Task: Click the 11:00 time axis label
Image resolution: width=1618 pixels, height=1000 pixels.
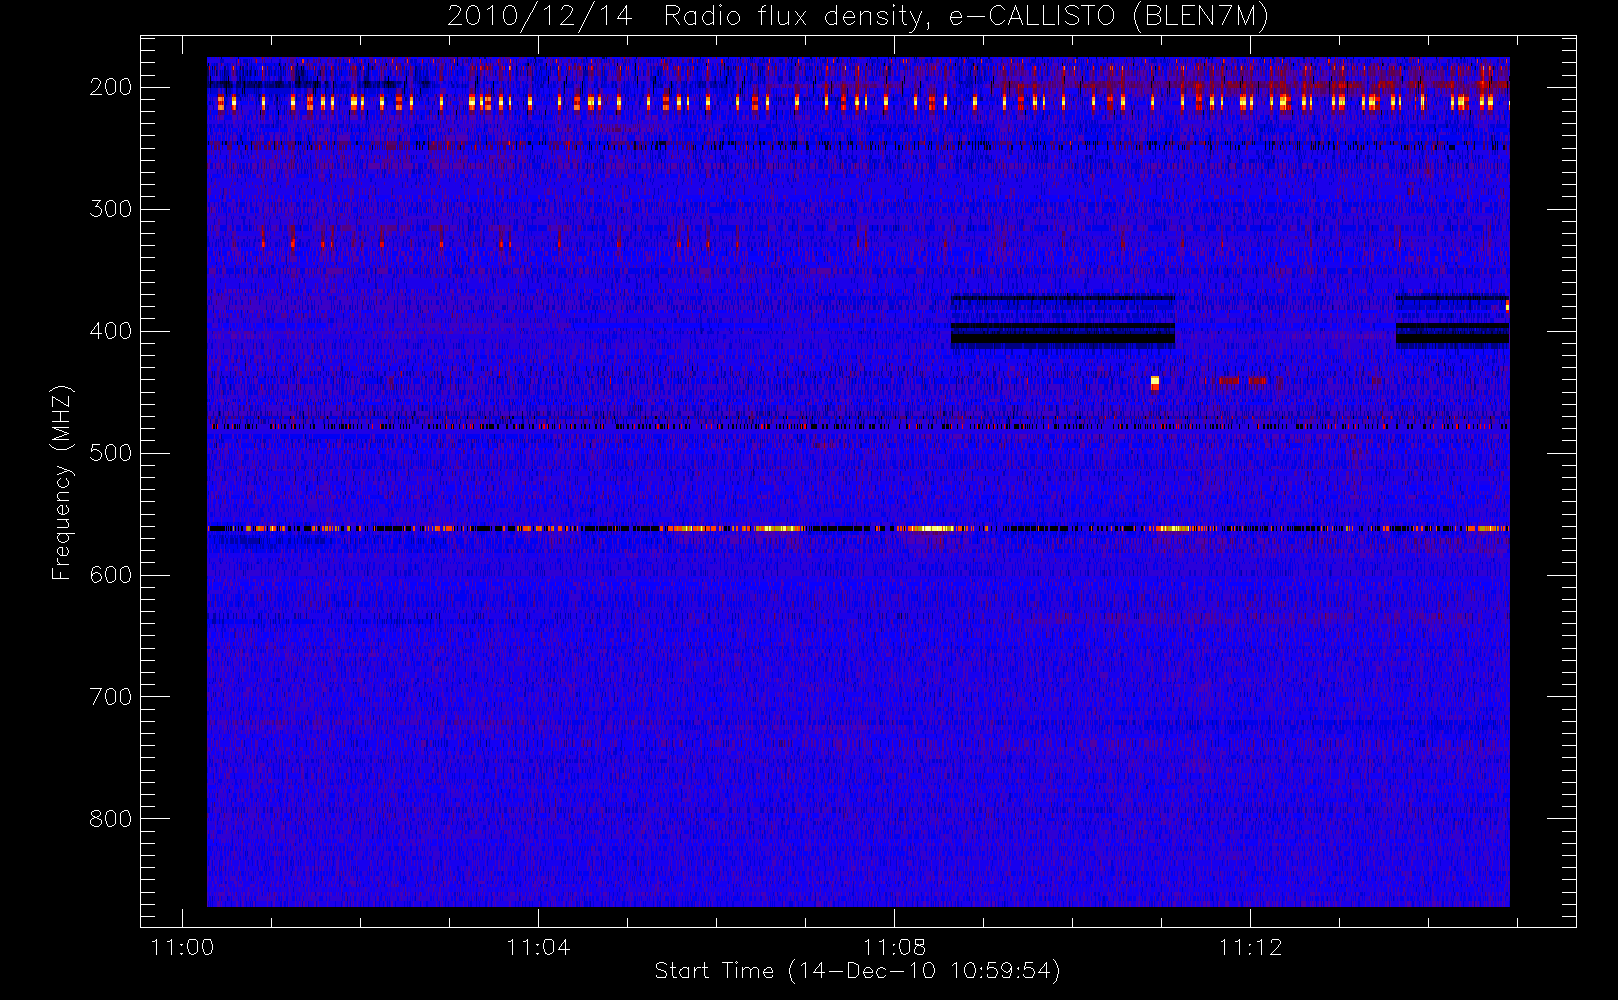Action: tap(182, 947)
